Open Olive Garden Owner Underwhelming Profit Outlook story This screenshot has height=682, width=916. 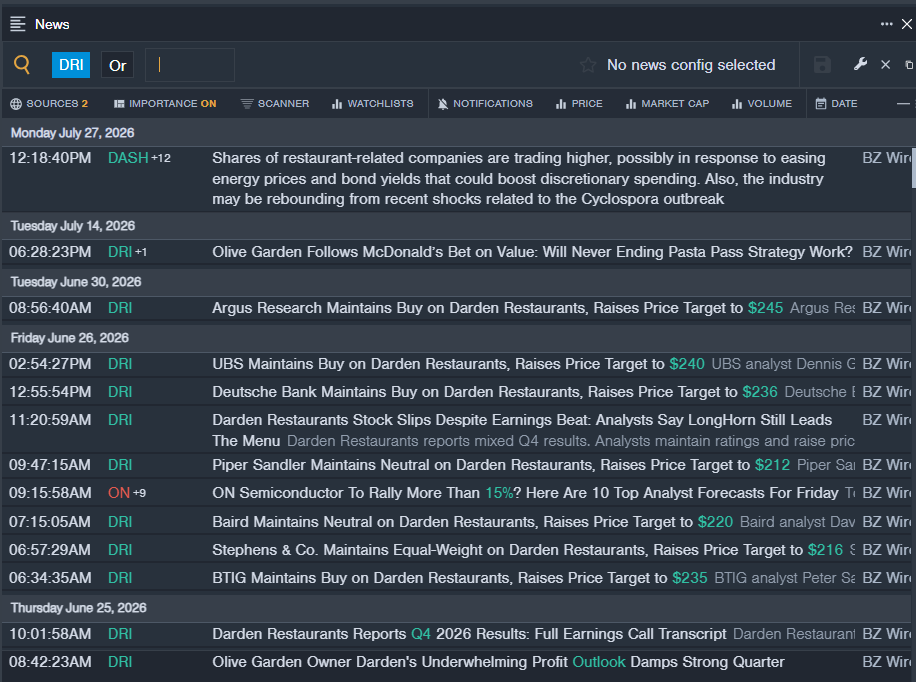(498, 662)
